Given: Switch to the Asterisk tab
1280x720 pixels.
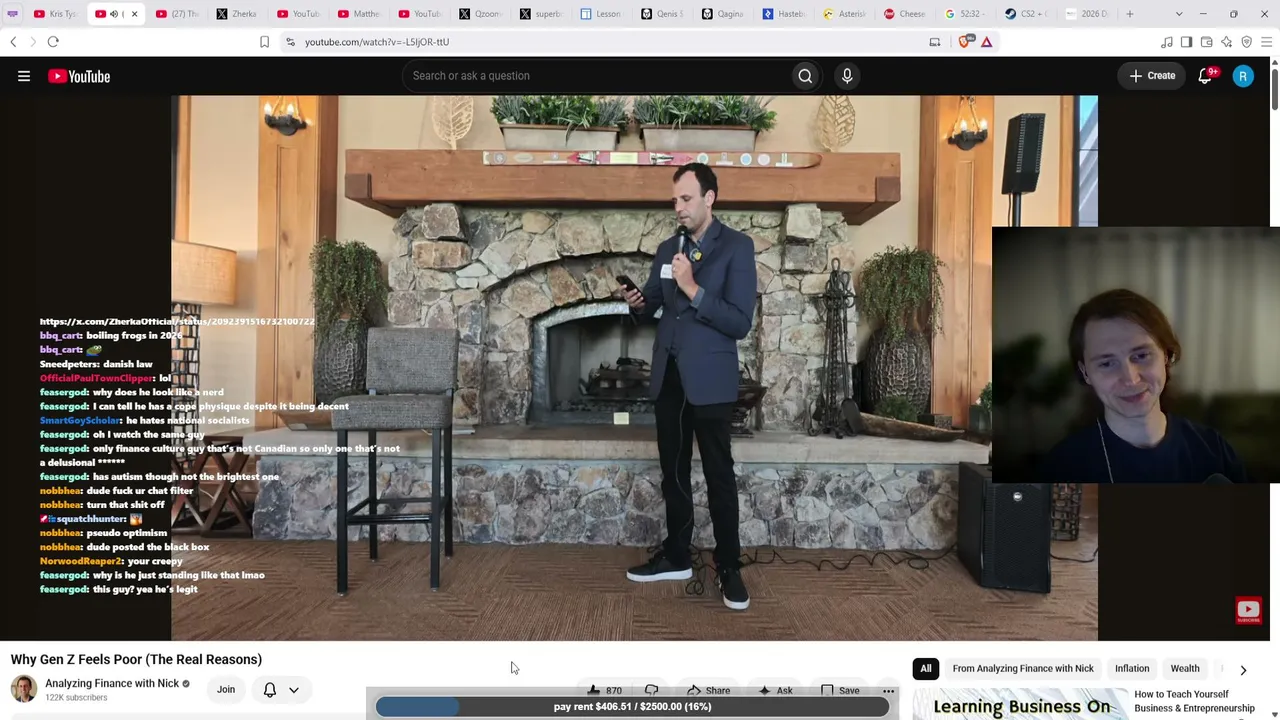Looking at the screenshot, I should click(844, 14).
